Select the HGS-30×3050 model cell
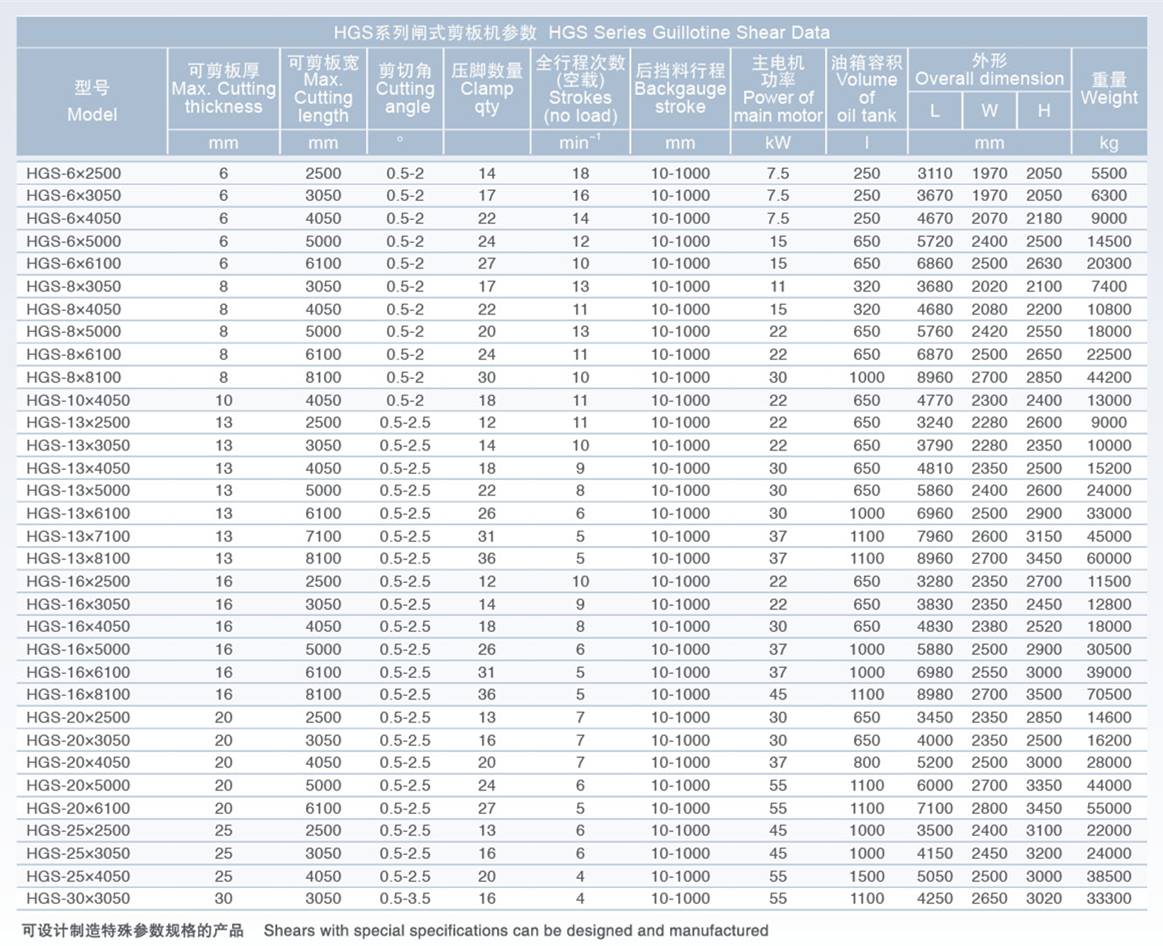The image size is (1163, 946). pyautogui.click(x=78, y=898)
